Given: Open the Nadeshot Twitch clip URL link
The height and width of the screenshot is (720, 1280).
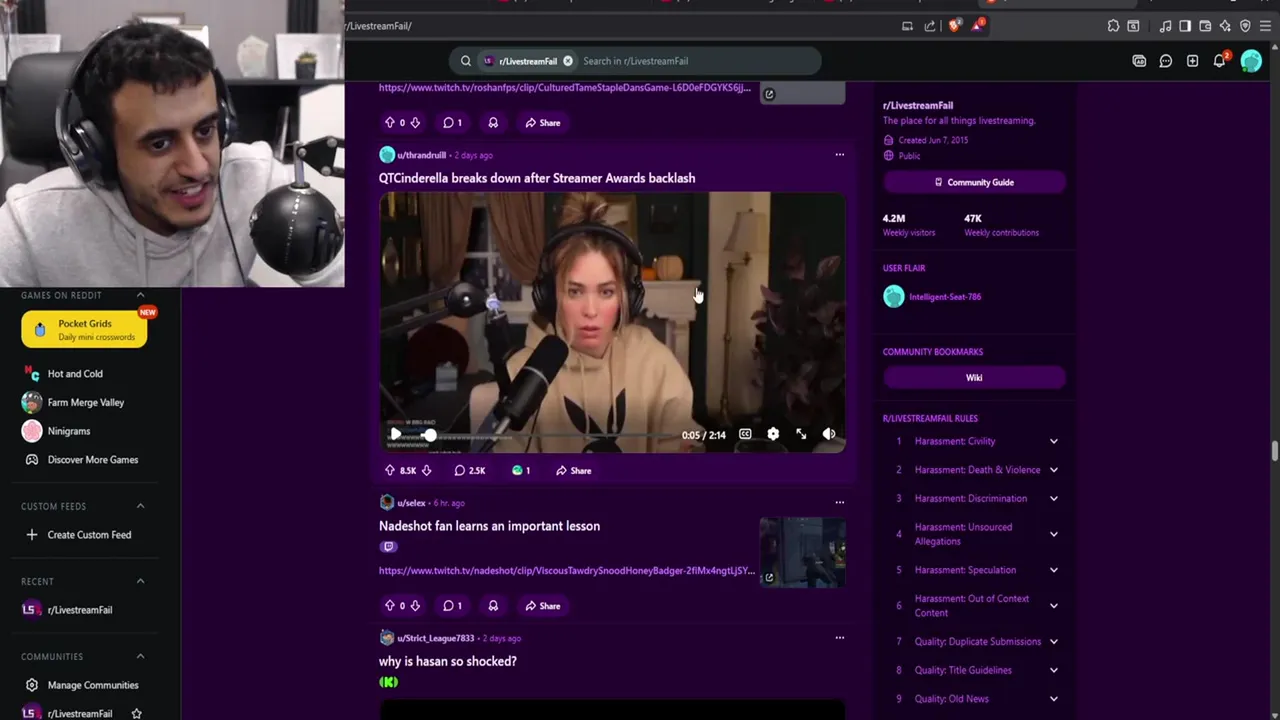Looking at the screenshot, I should tap(566, 571).
